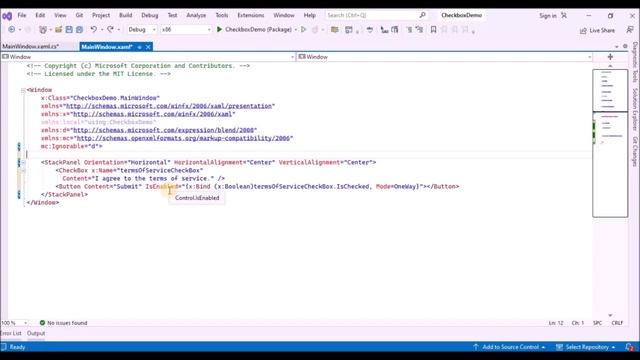The image size is (640, 360).
Task: Open the startup target dropdown arrow
Action: point(296,30)
